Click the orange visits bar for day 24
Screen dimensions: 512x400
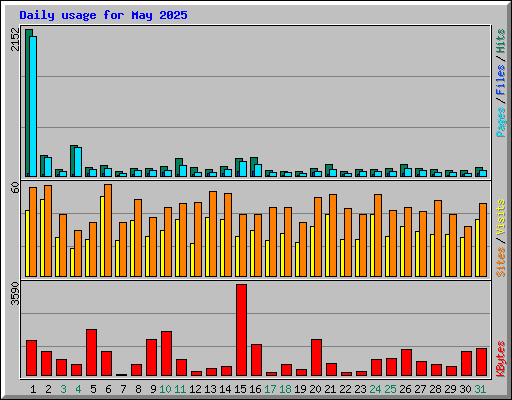[x=378, y=235]
